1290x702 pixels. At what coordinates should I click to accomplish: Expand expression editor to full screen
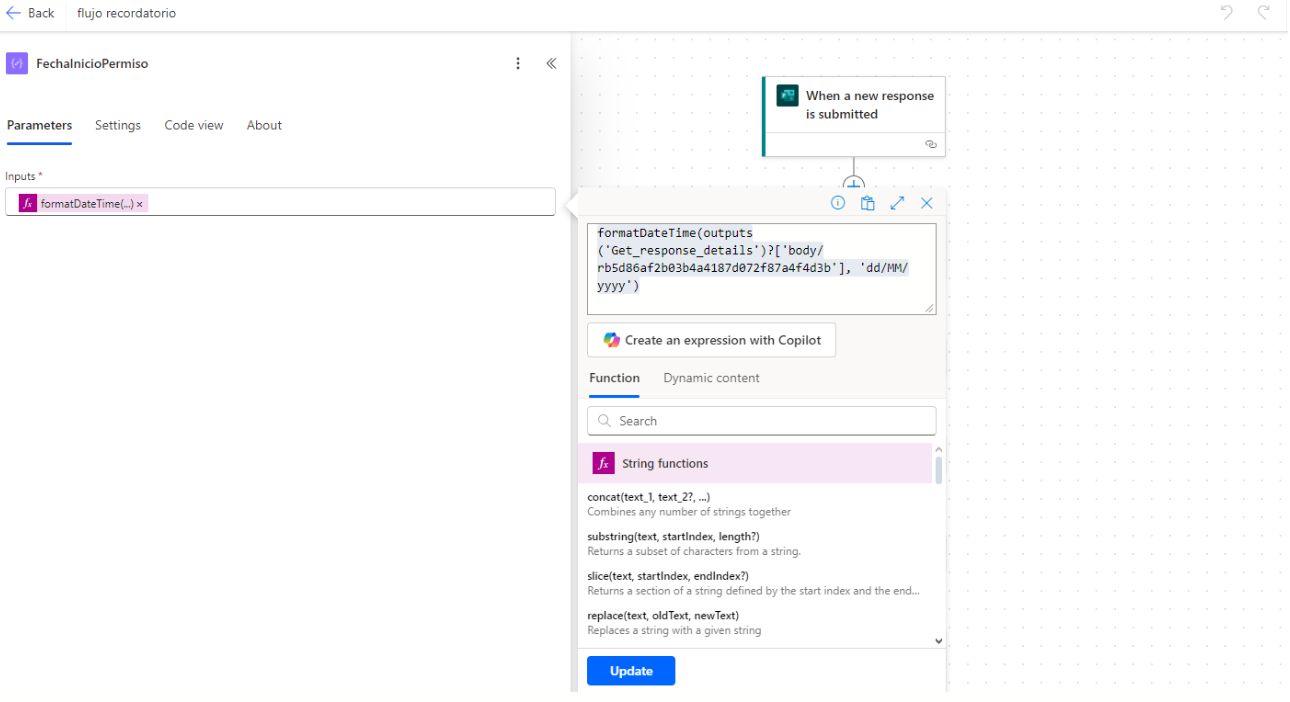pos(897,203)
